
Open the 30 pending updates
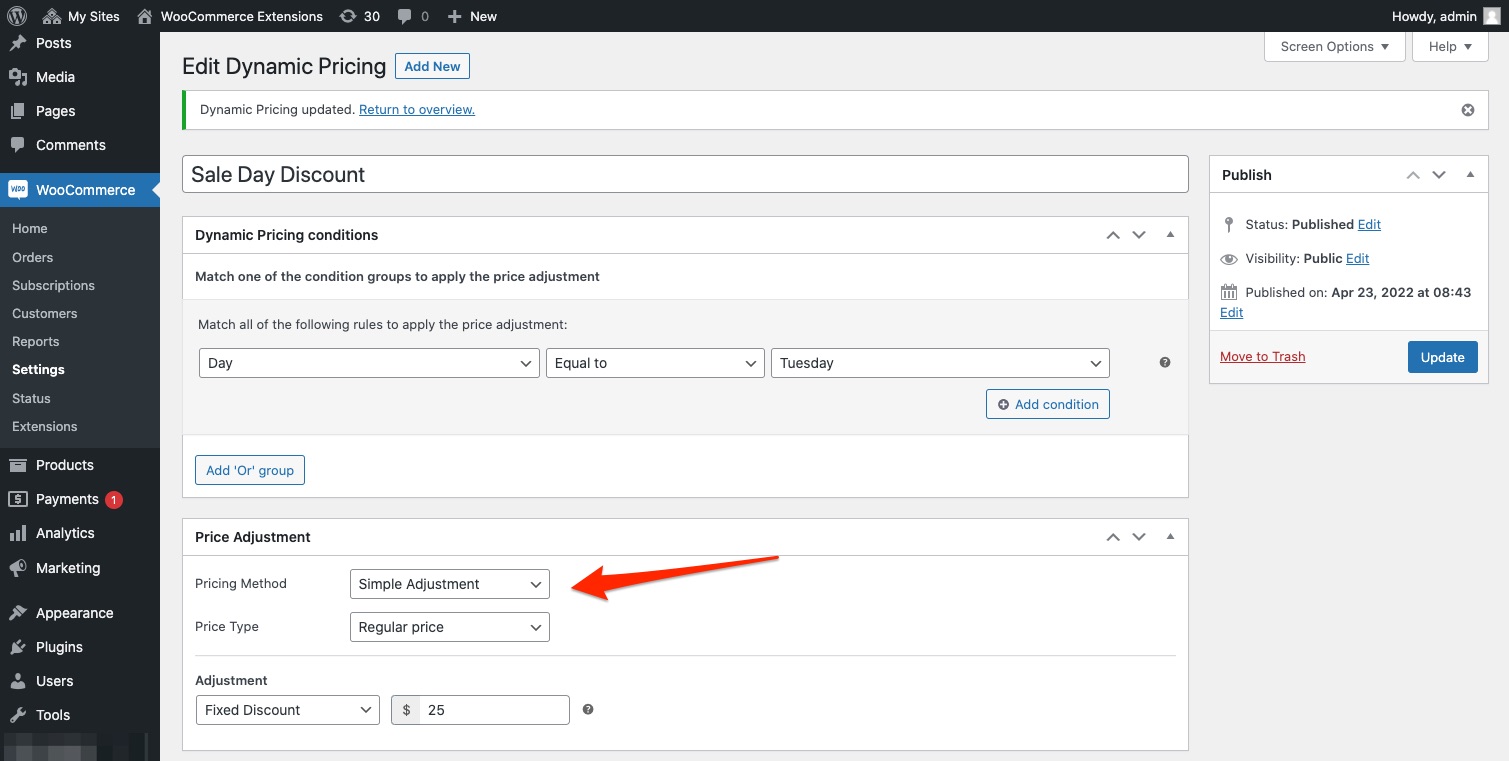(x=360, y=16)
